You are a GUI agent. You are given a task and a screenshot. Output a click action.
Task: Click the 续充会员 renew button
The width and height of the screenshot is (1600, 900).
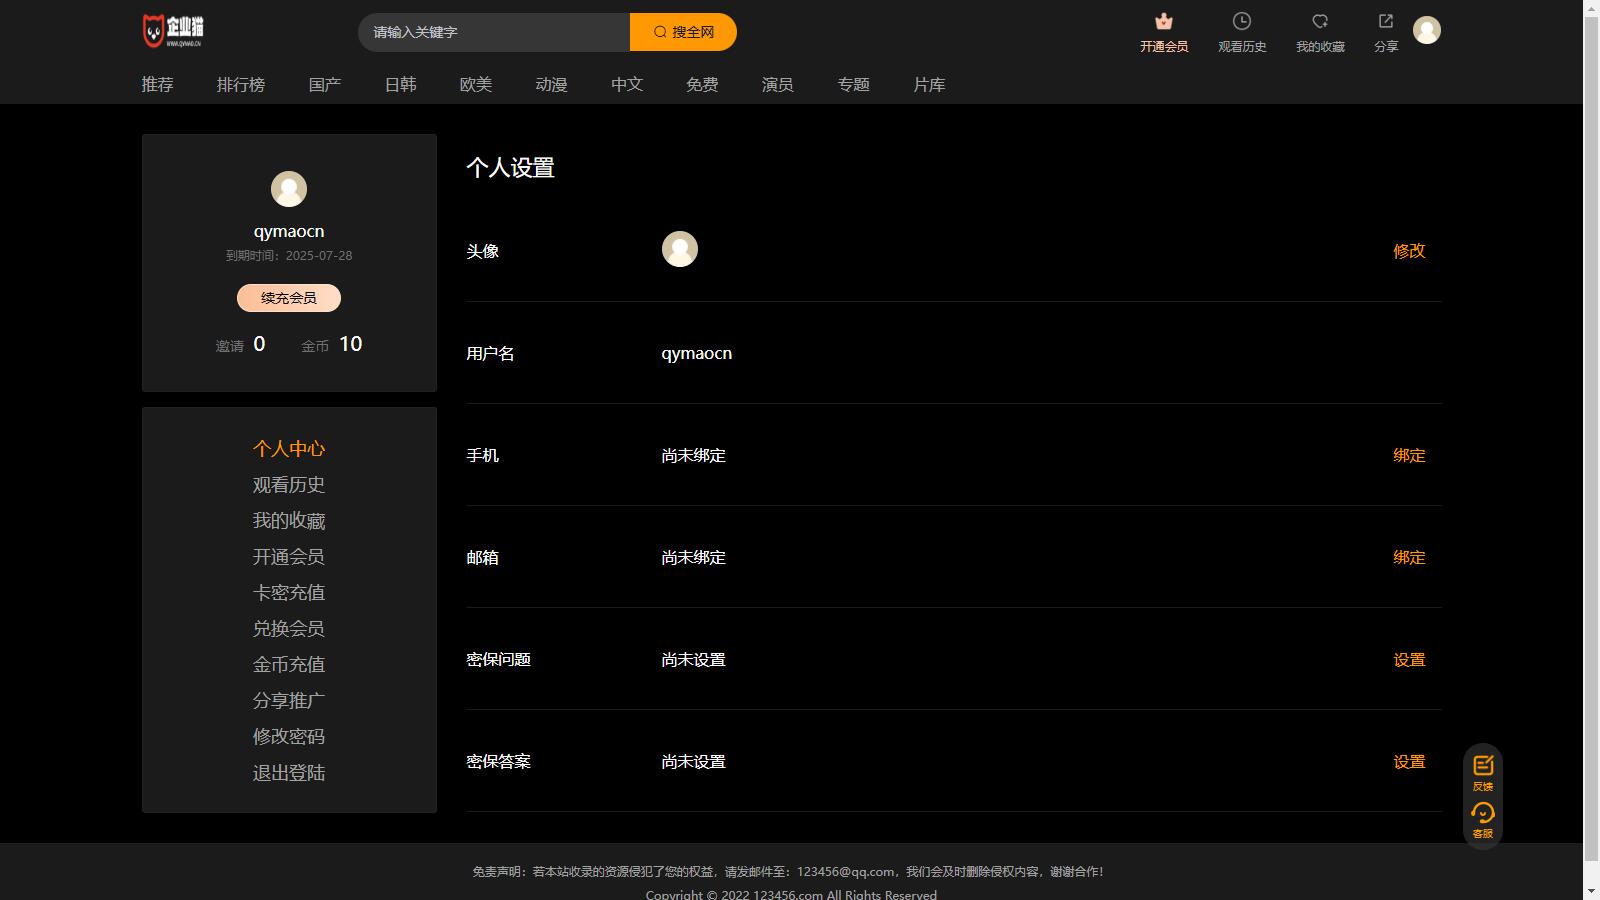288,298
